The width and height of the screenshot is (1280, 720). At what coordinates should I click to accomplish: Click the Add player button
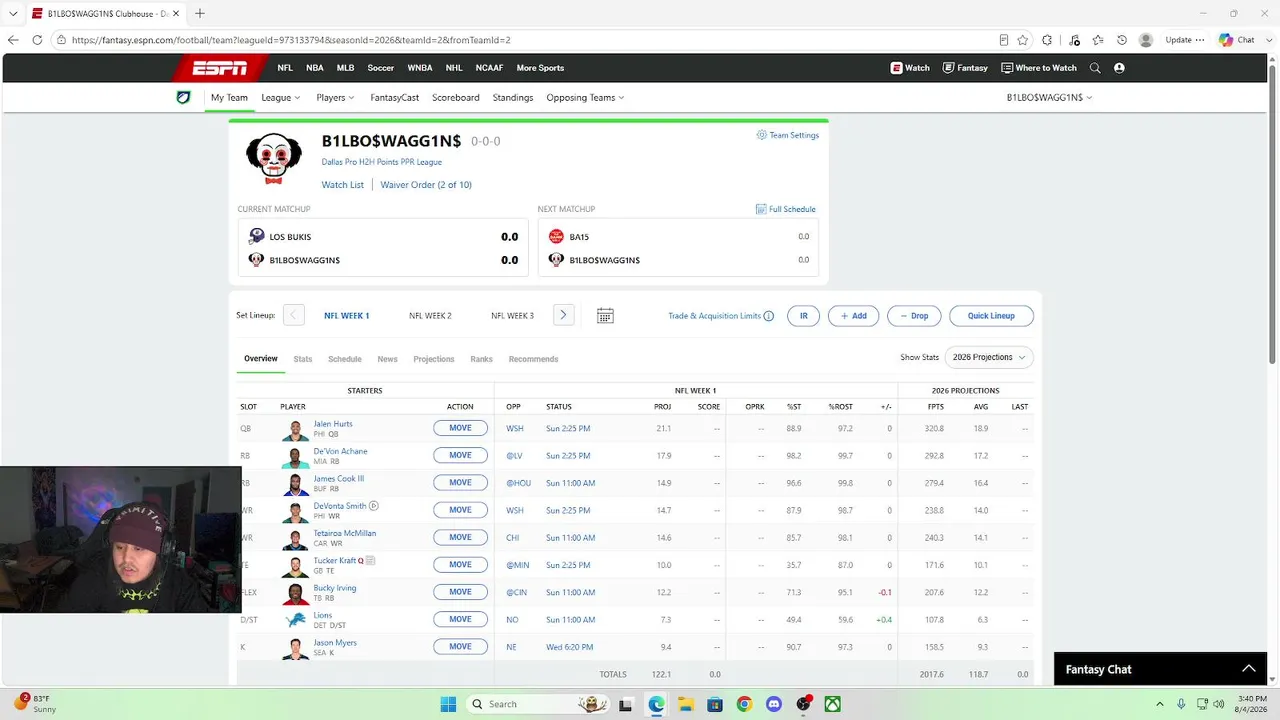pos(854,316)
